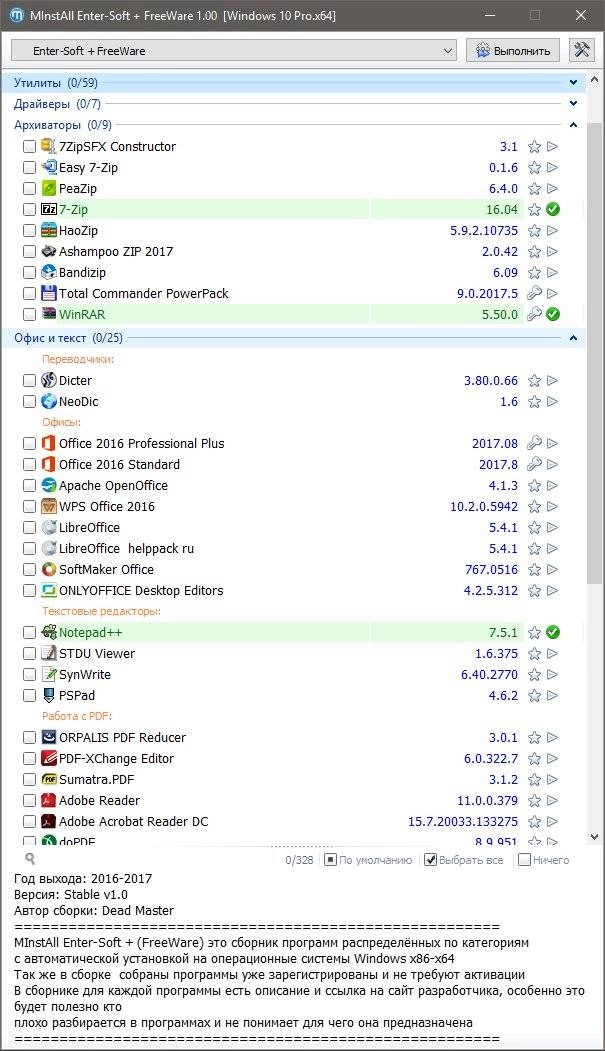Click the key icon in WinRAR row
Image resolution: width=605 pixels, height=1051 pixels.
click(534, 314)
